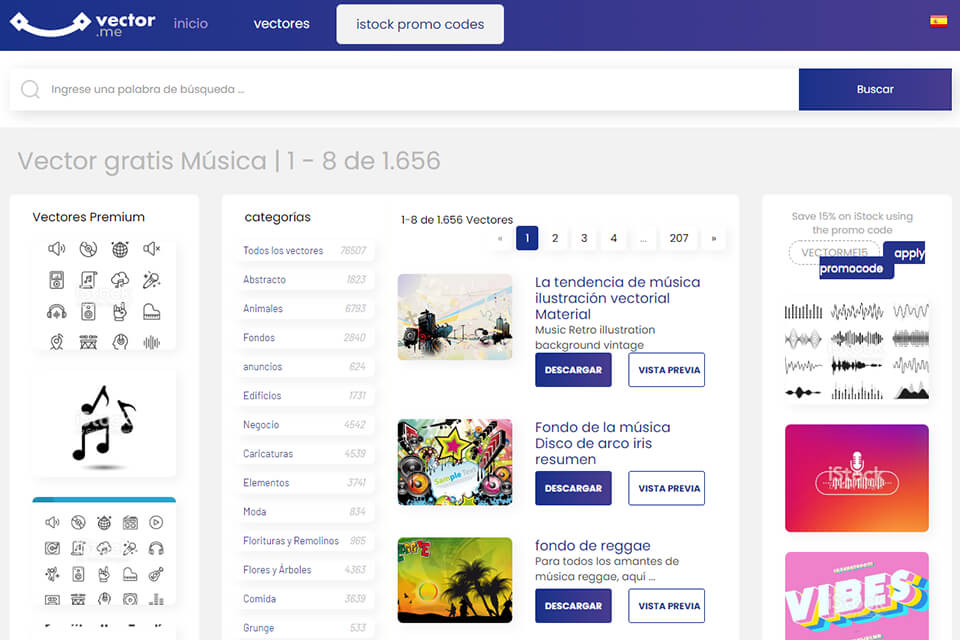Select the piano icon in the lower icon set
The width and height of the screenshot is (960, 640).
tap(130, 573)
